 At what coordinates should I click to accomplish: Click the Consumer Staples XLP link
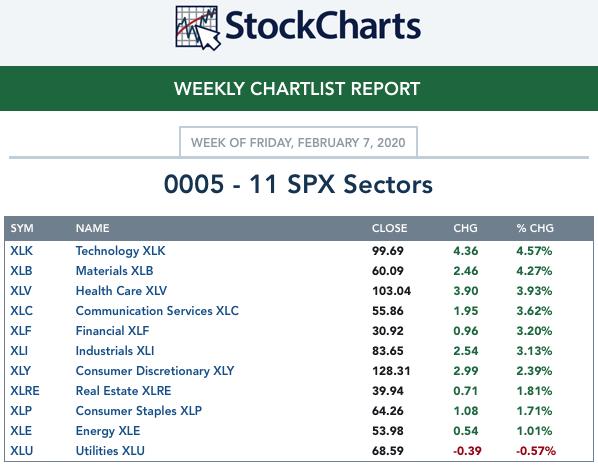click(139, 411)
